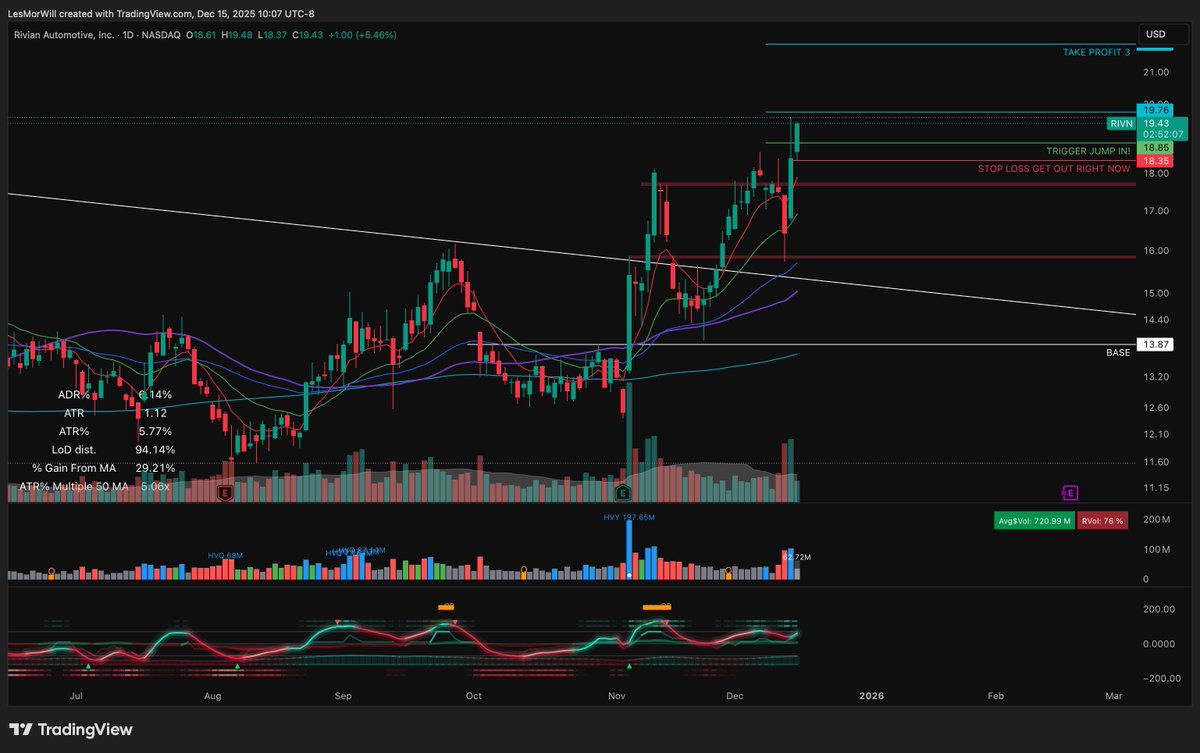The height and width of the screenshot is (753, 1200).
Task: Click the O18.61 open value
Action: (x=203, y=35)
